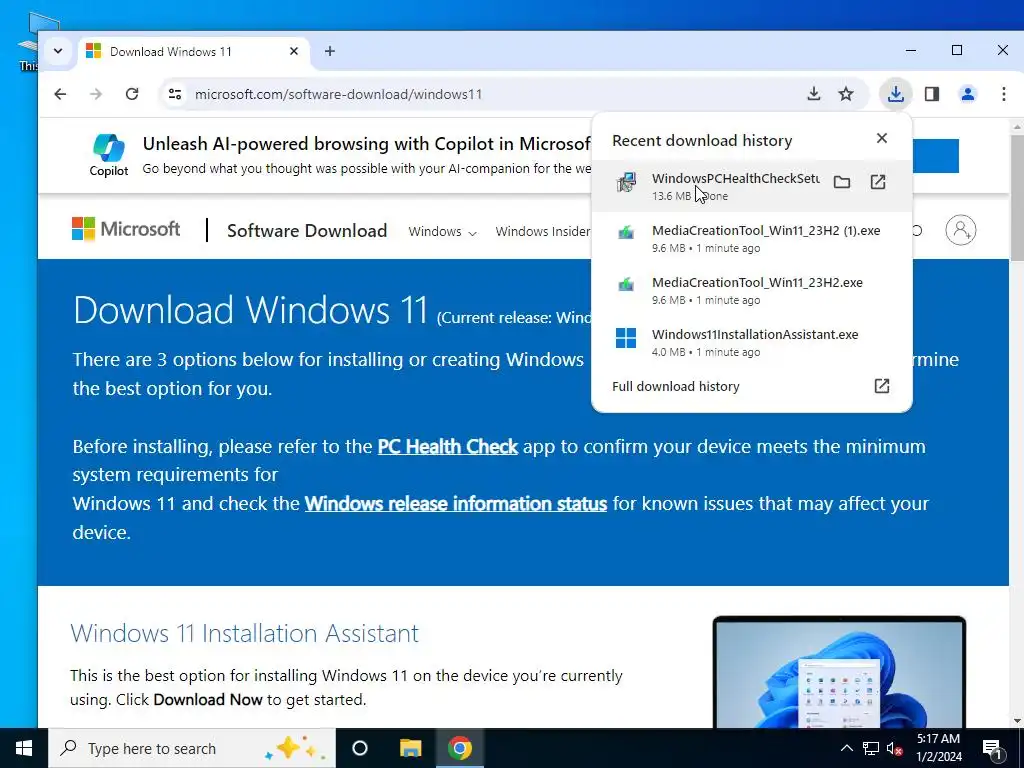
Task: Click the Full download history external icon
Action: tap(882, 386)
